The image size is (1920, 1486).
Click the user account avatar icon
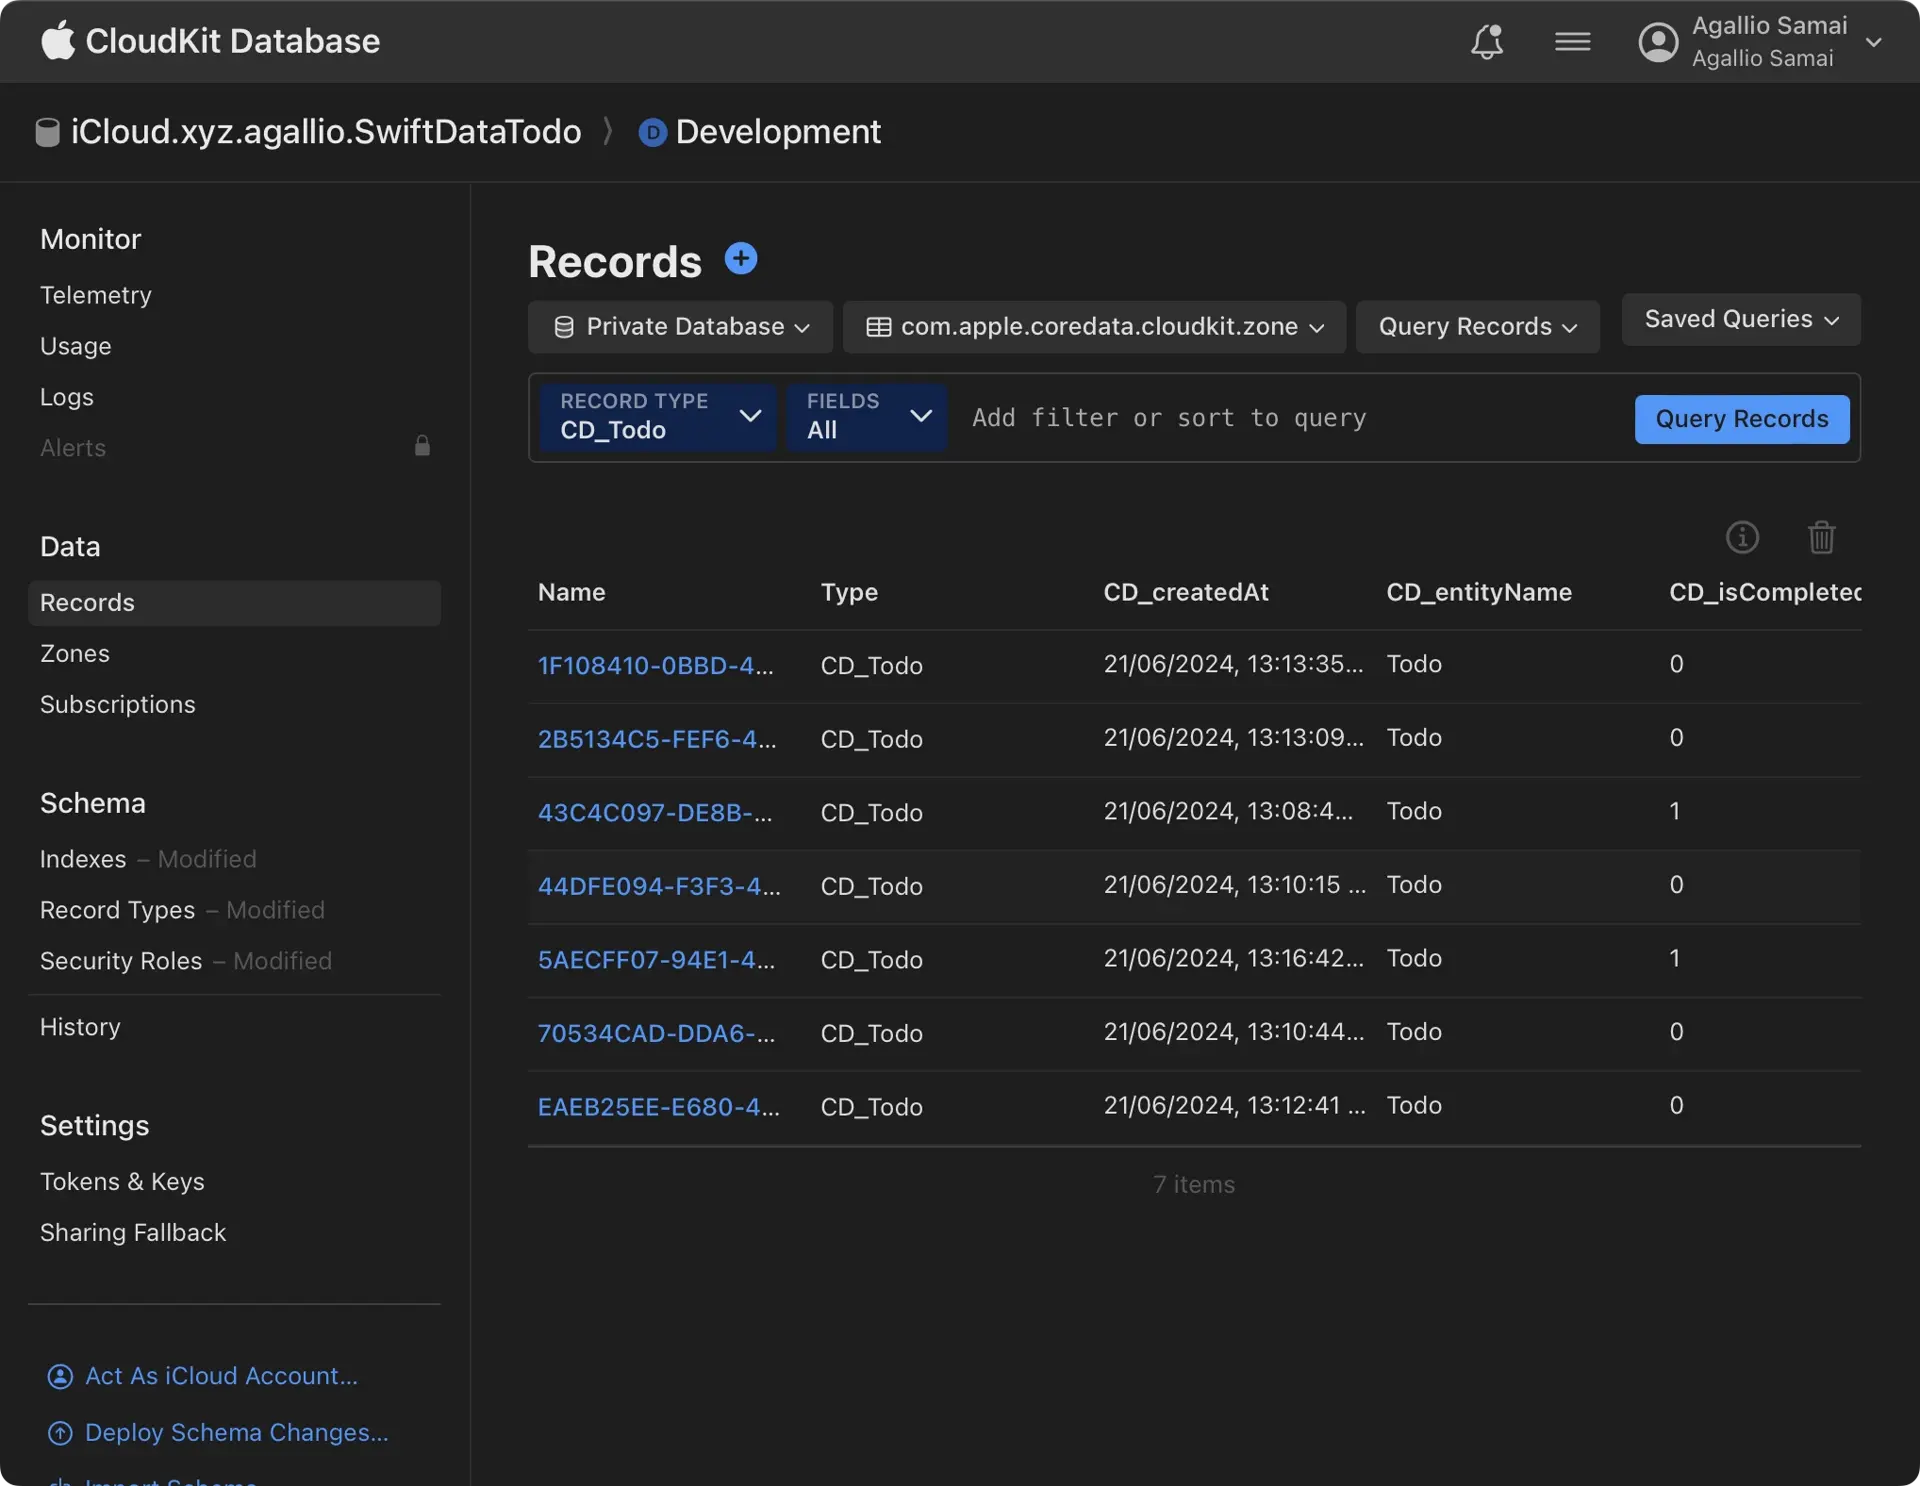[1657, 42]
